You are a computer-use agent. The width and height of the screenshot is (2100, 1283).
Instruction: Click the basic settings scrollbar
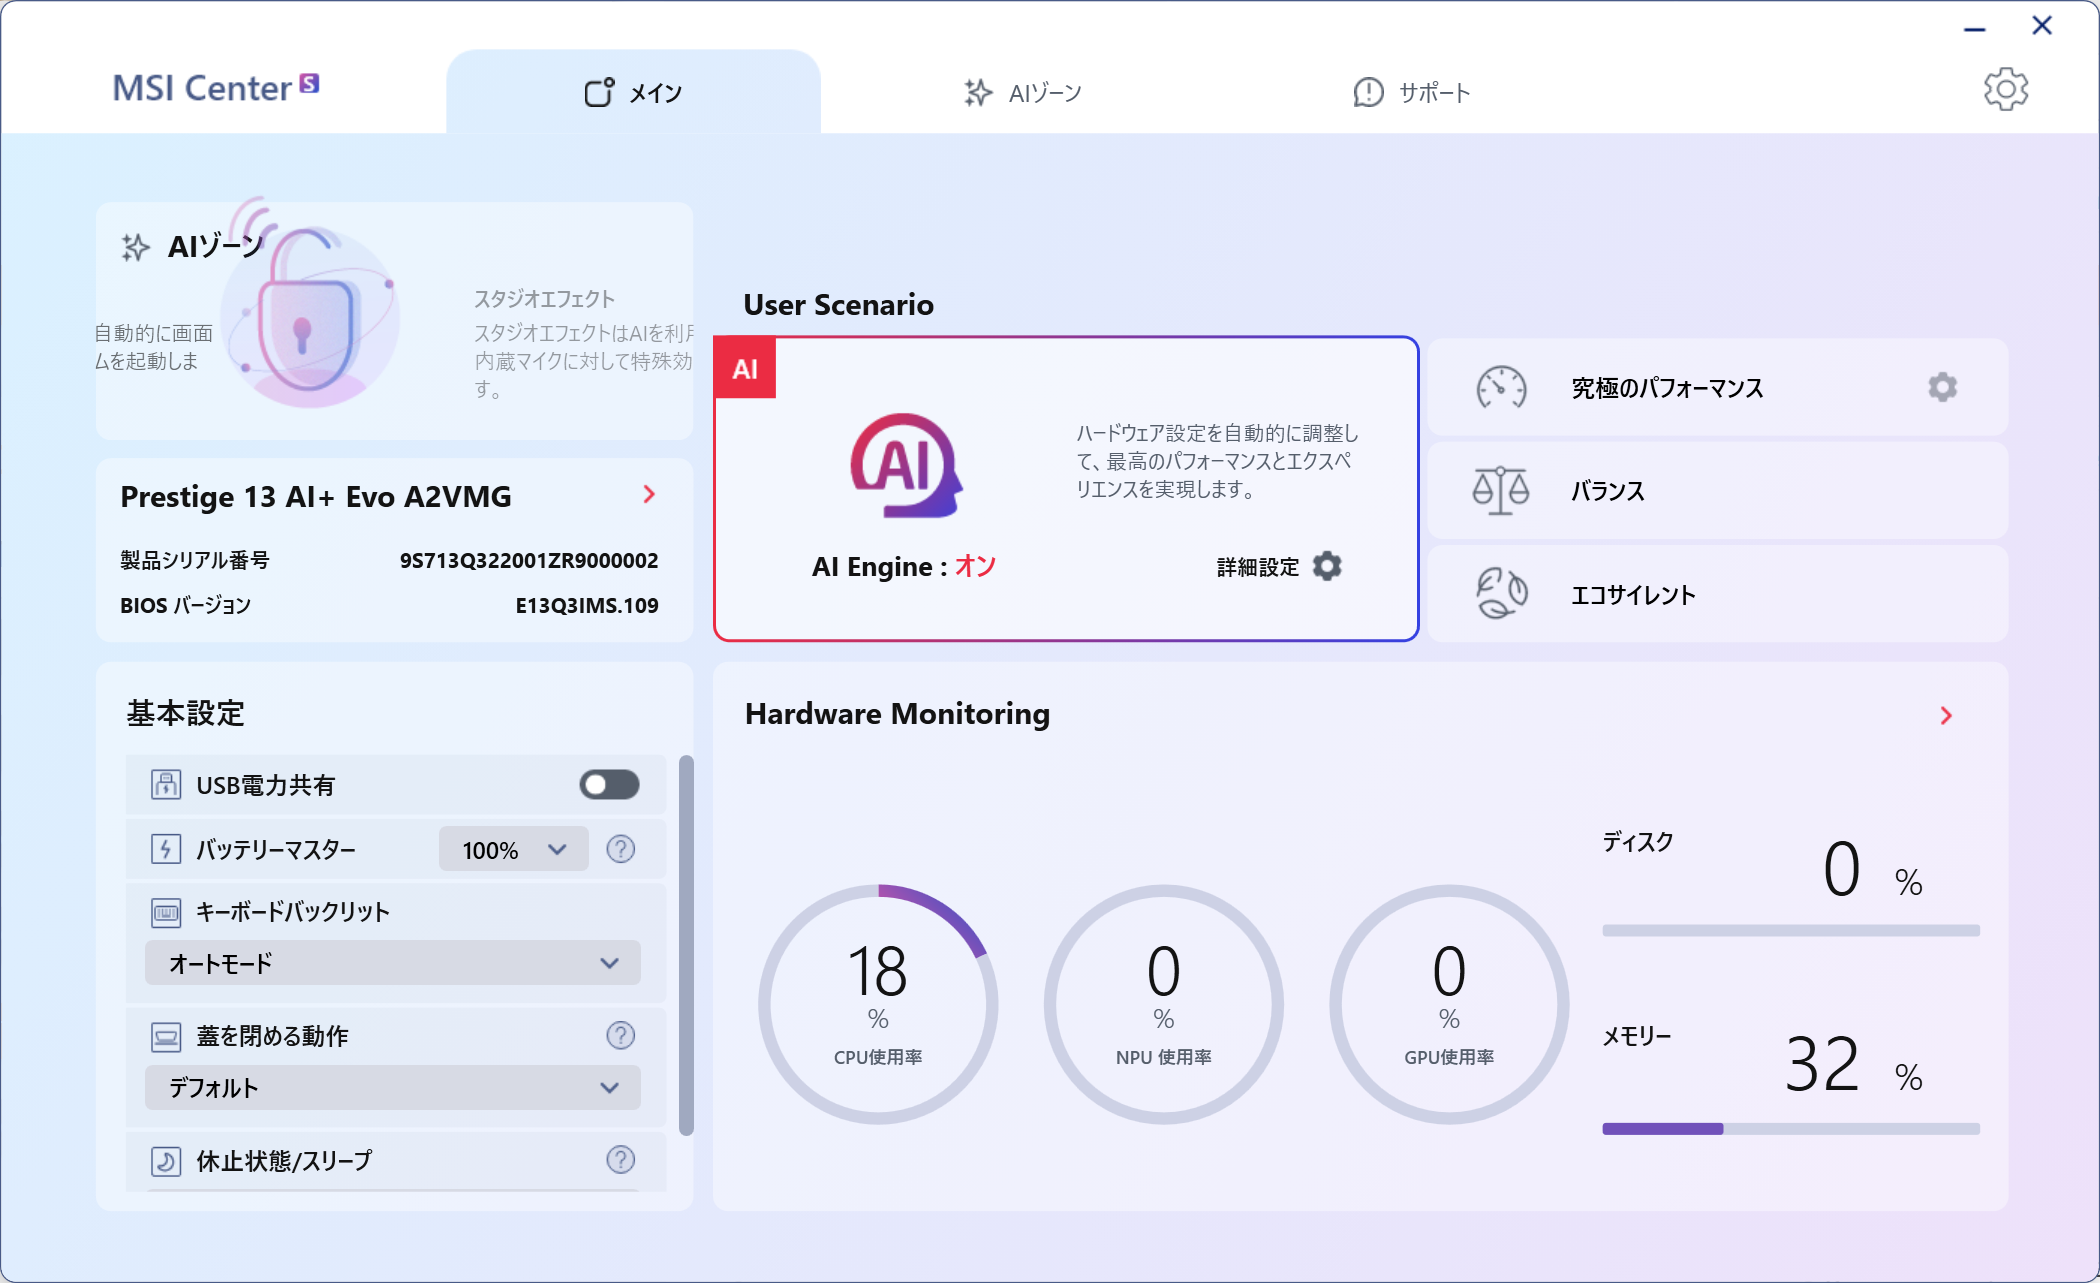[x=686, y=945]
